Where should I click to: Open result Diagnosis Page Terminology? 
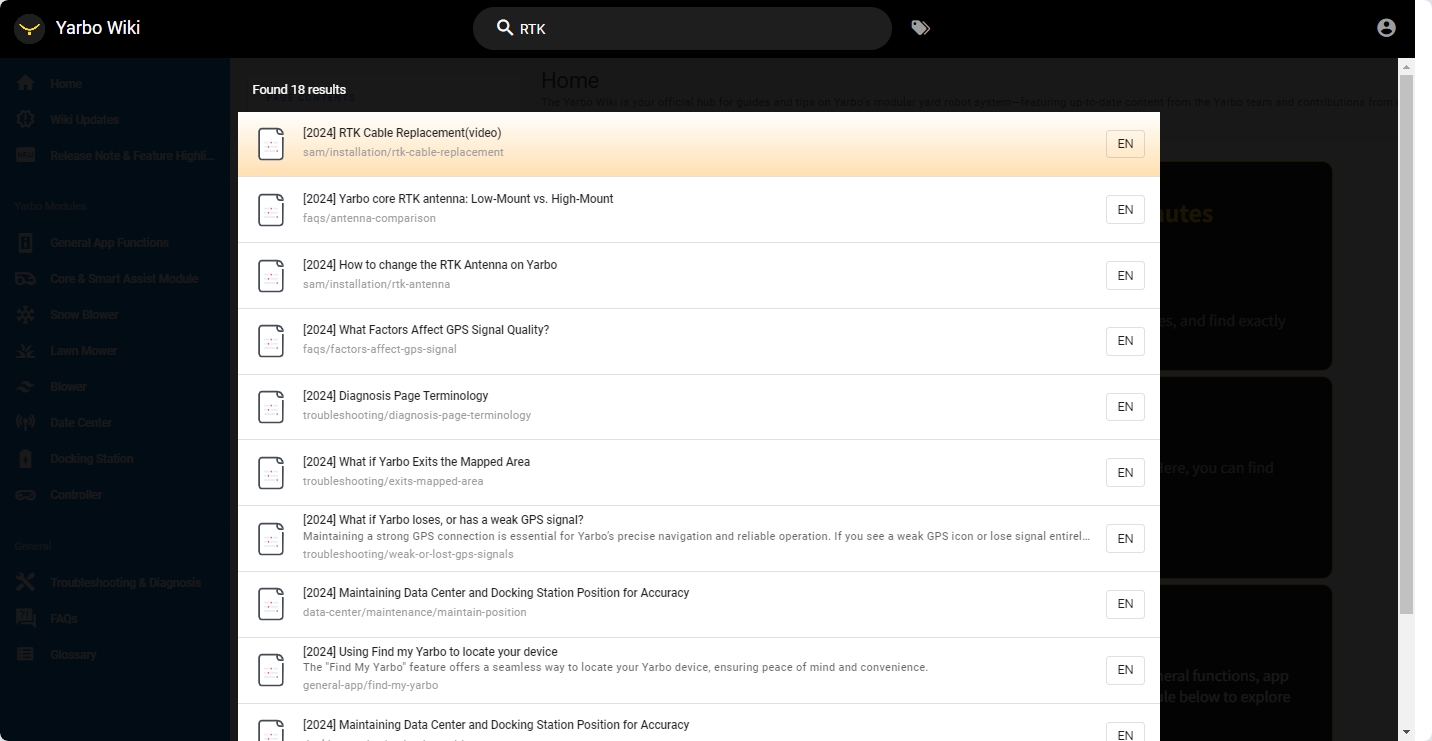pyautogui.click(x=699, y=407)
